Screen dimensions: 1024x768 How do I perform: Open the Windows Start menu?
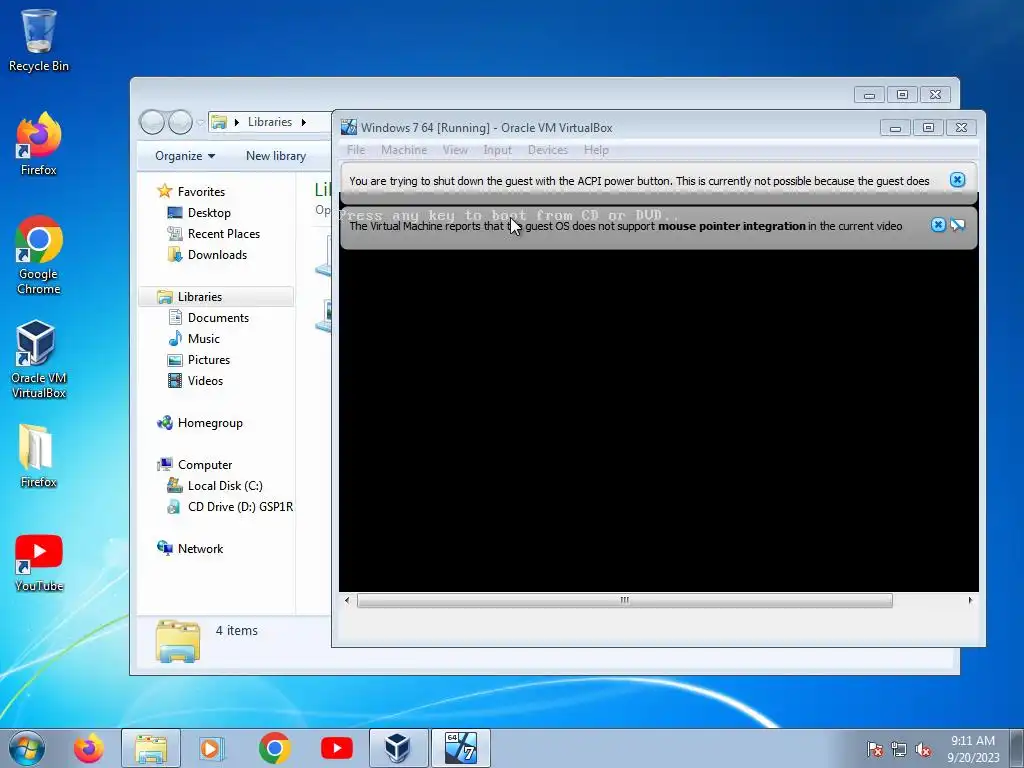point(27,748)
